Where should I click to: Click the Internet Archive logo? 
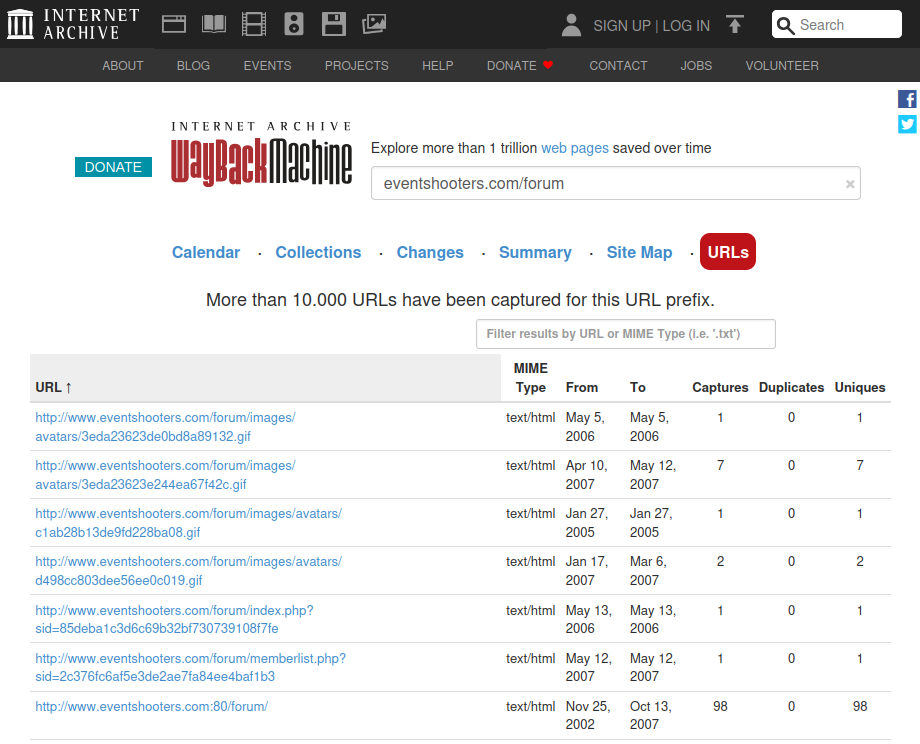coord(72,24)
